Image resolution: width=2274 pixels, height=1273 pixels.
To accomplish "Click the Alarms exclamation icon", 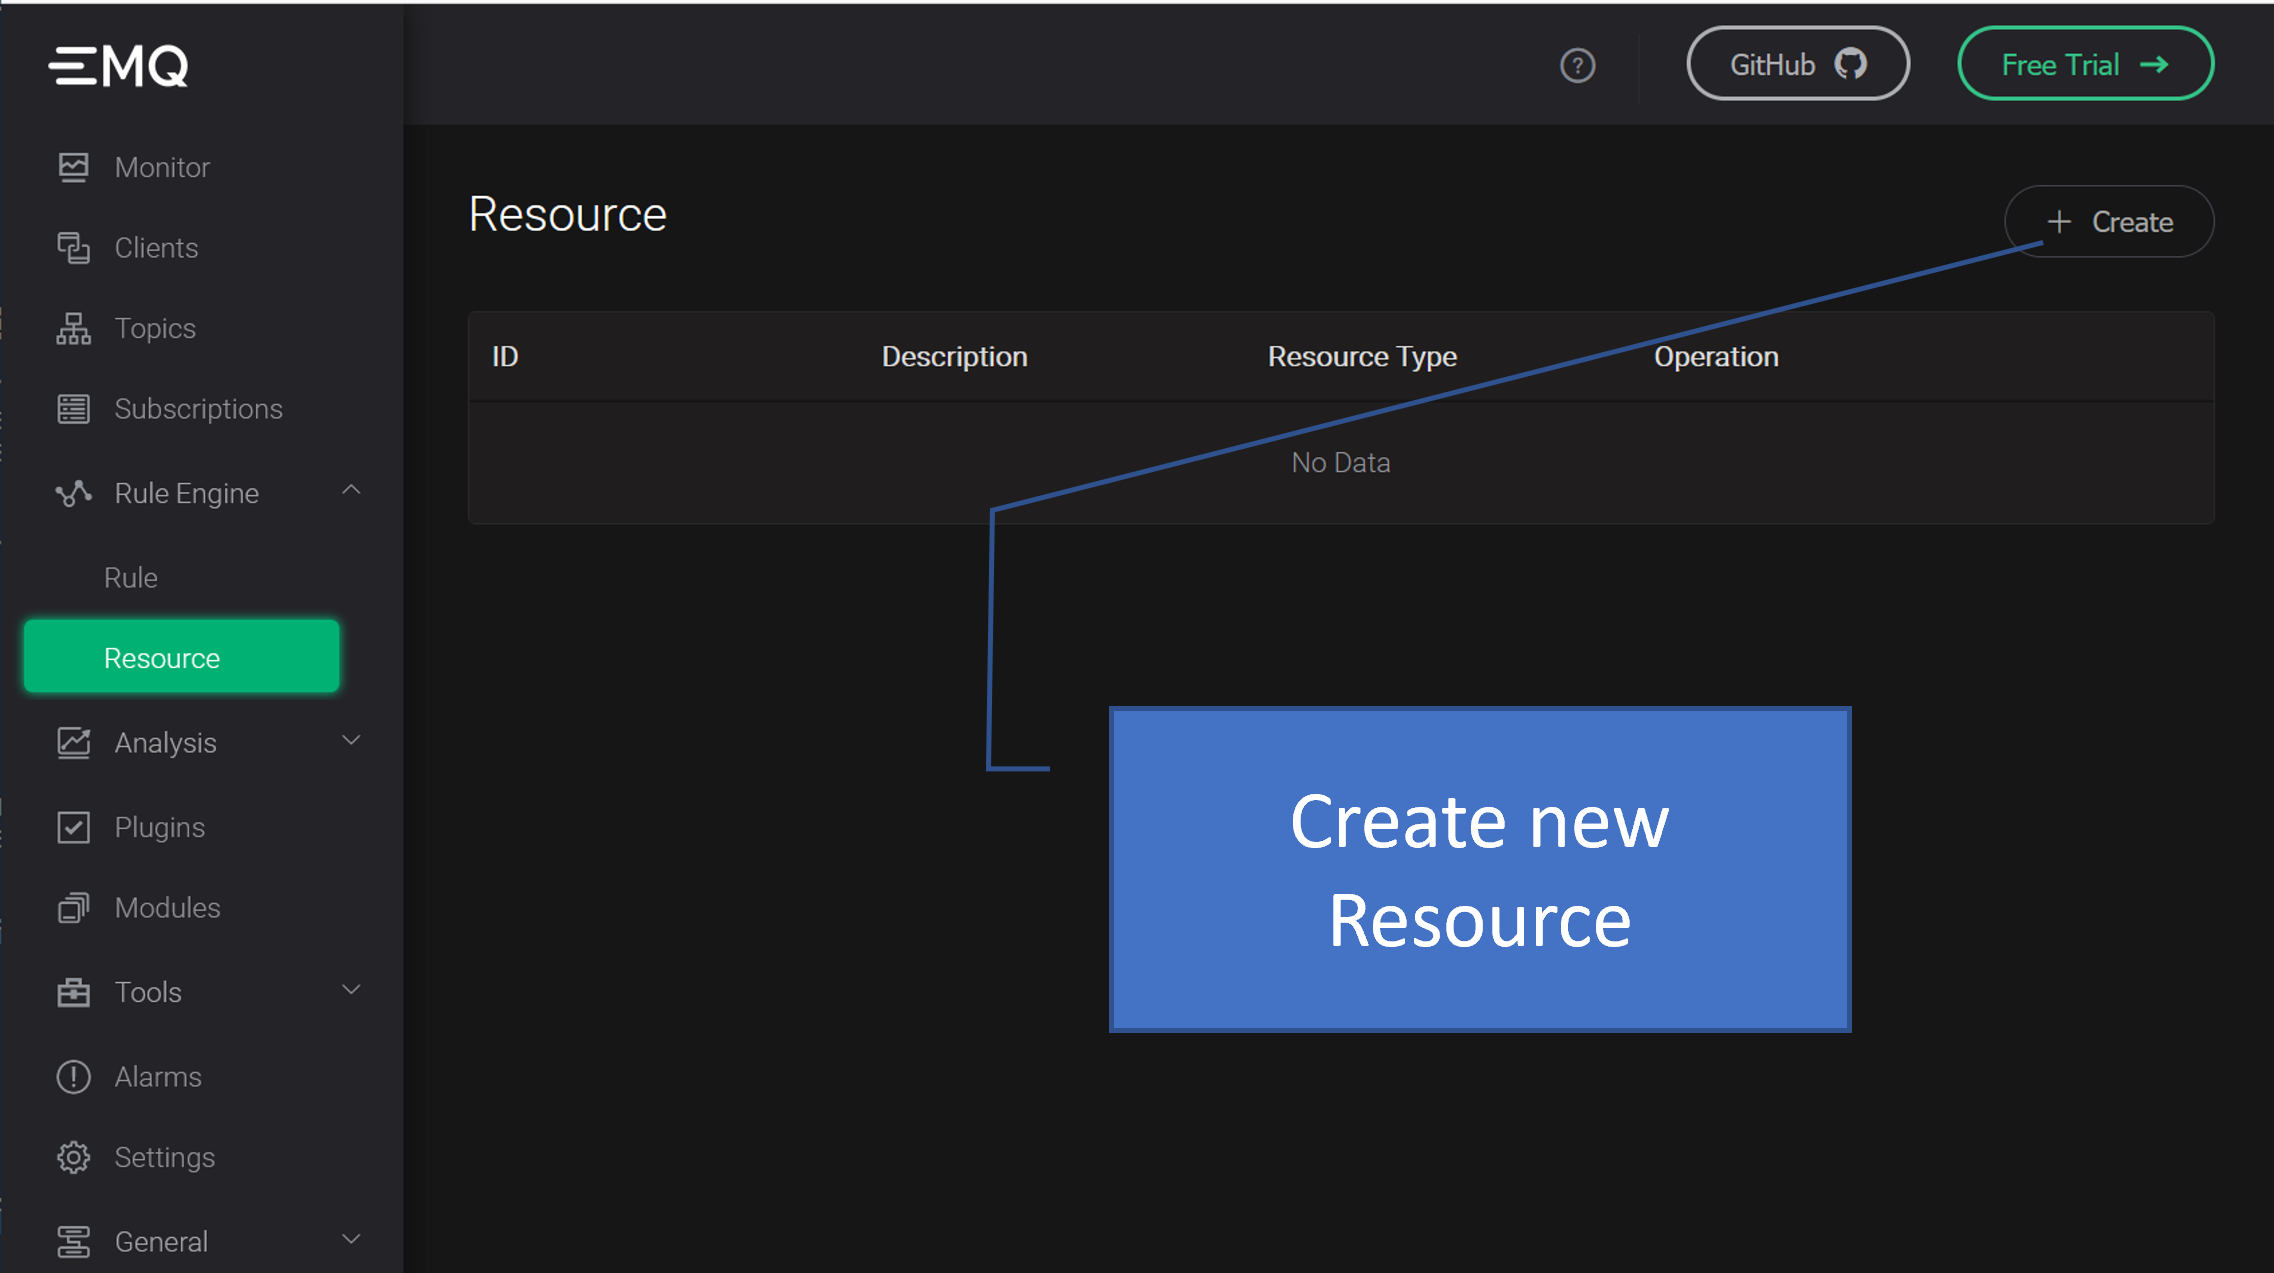I will click(x=73, y=1077).
